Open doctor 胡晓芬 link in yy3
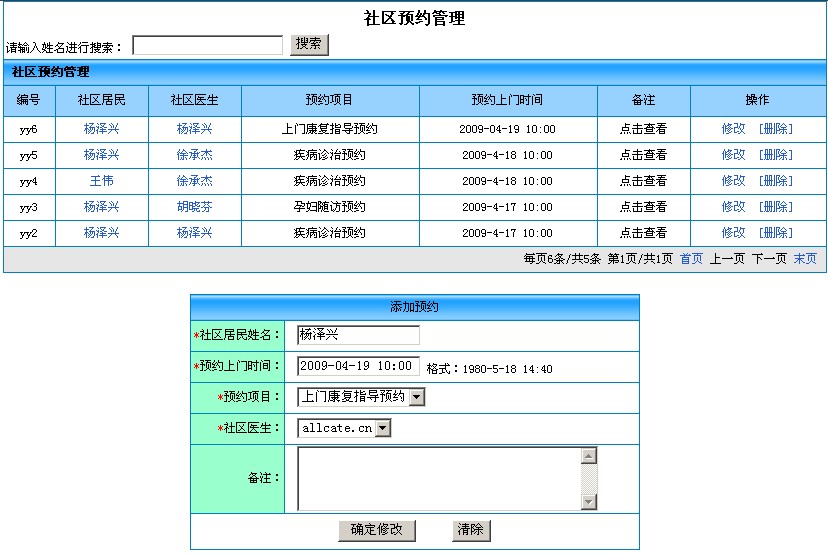Screen dimensions: 828x555 (194, 207)
